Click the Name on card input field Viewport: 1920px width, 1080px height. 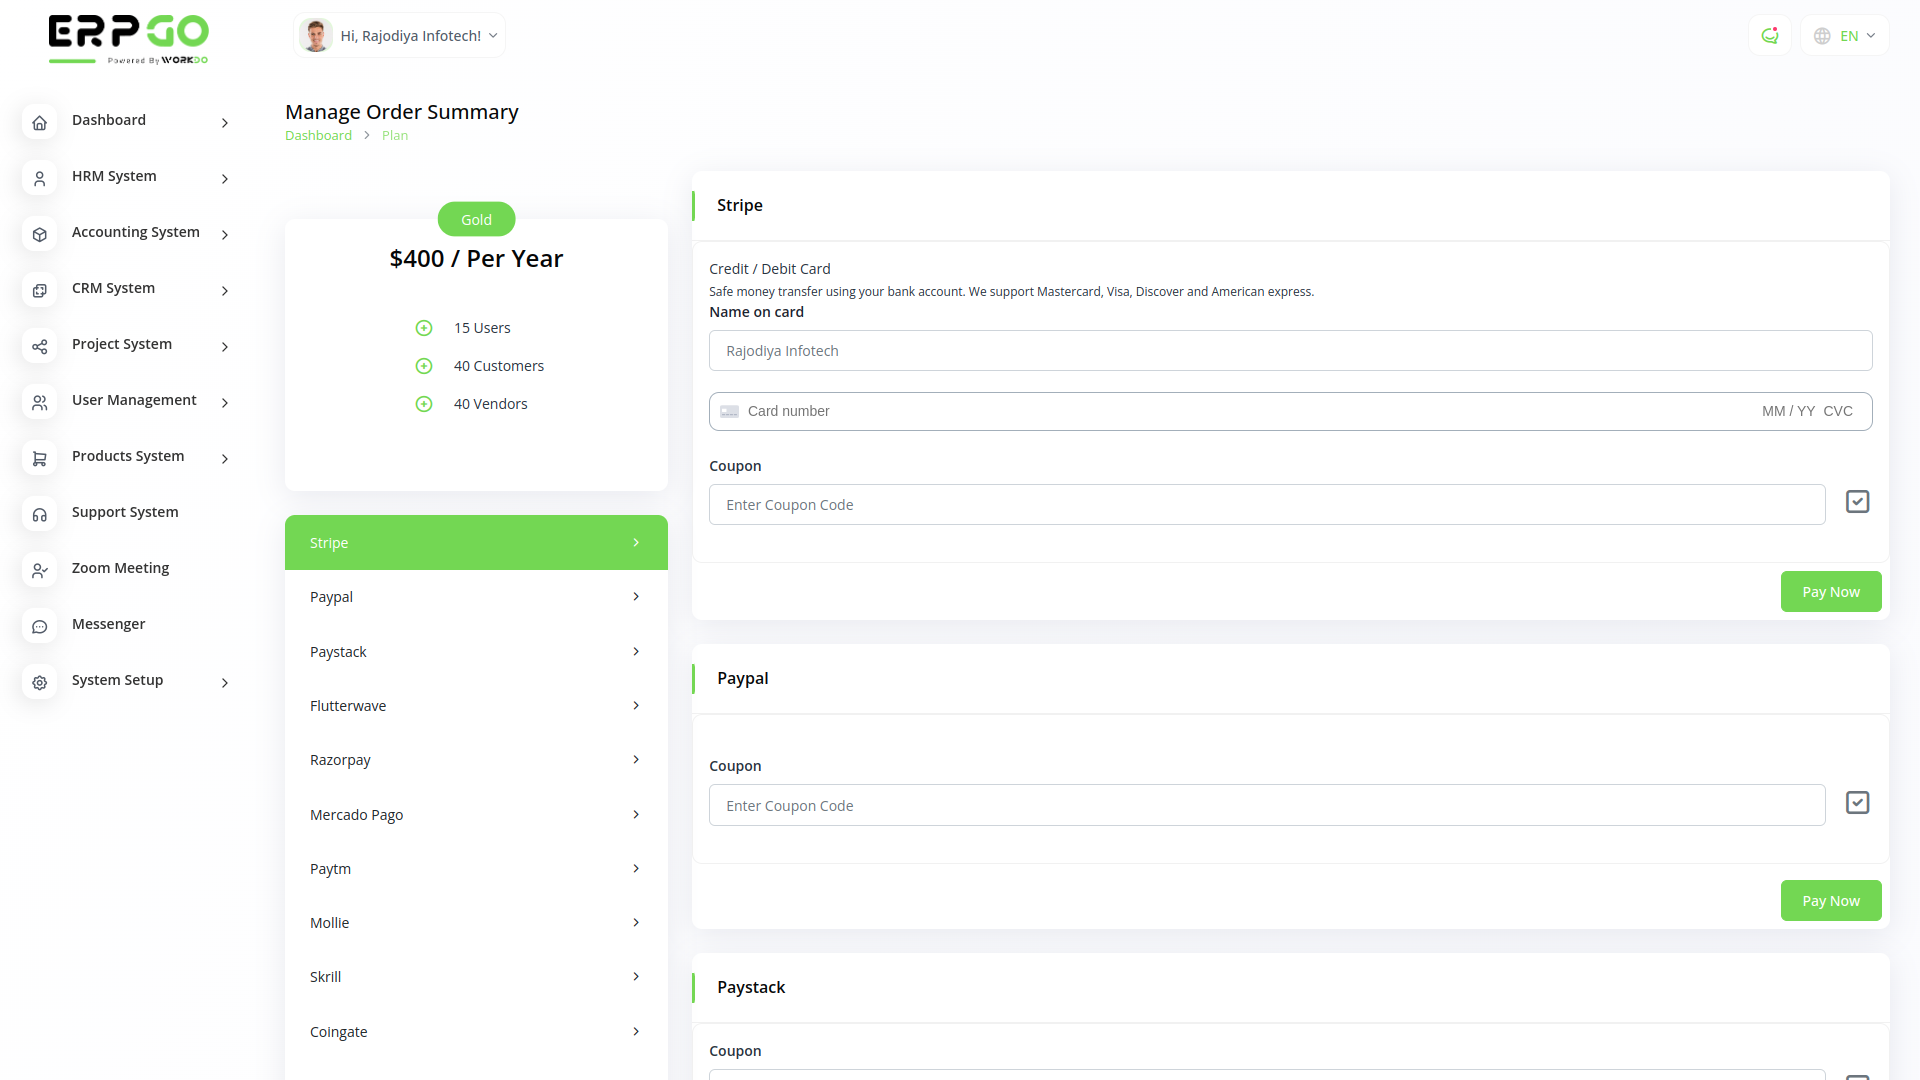(x=1290, y=351)
